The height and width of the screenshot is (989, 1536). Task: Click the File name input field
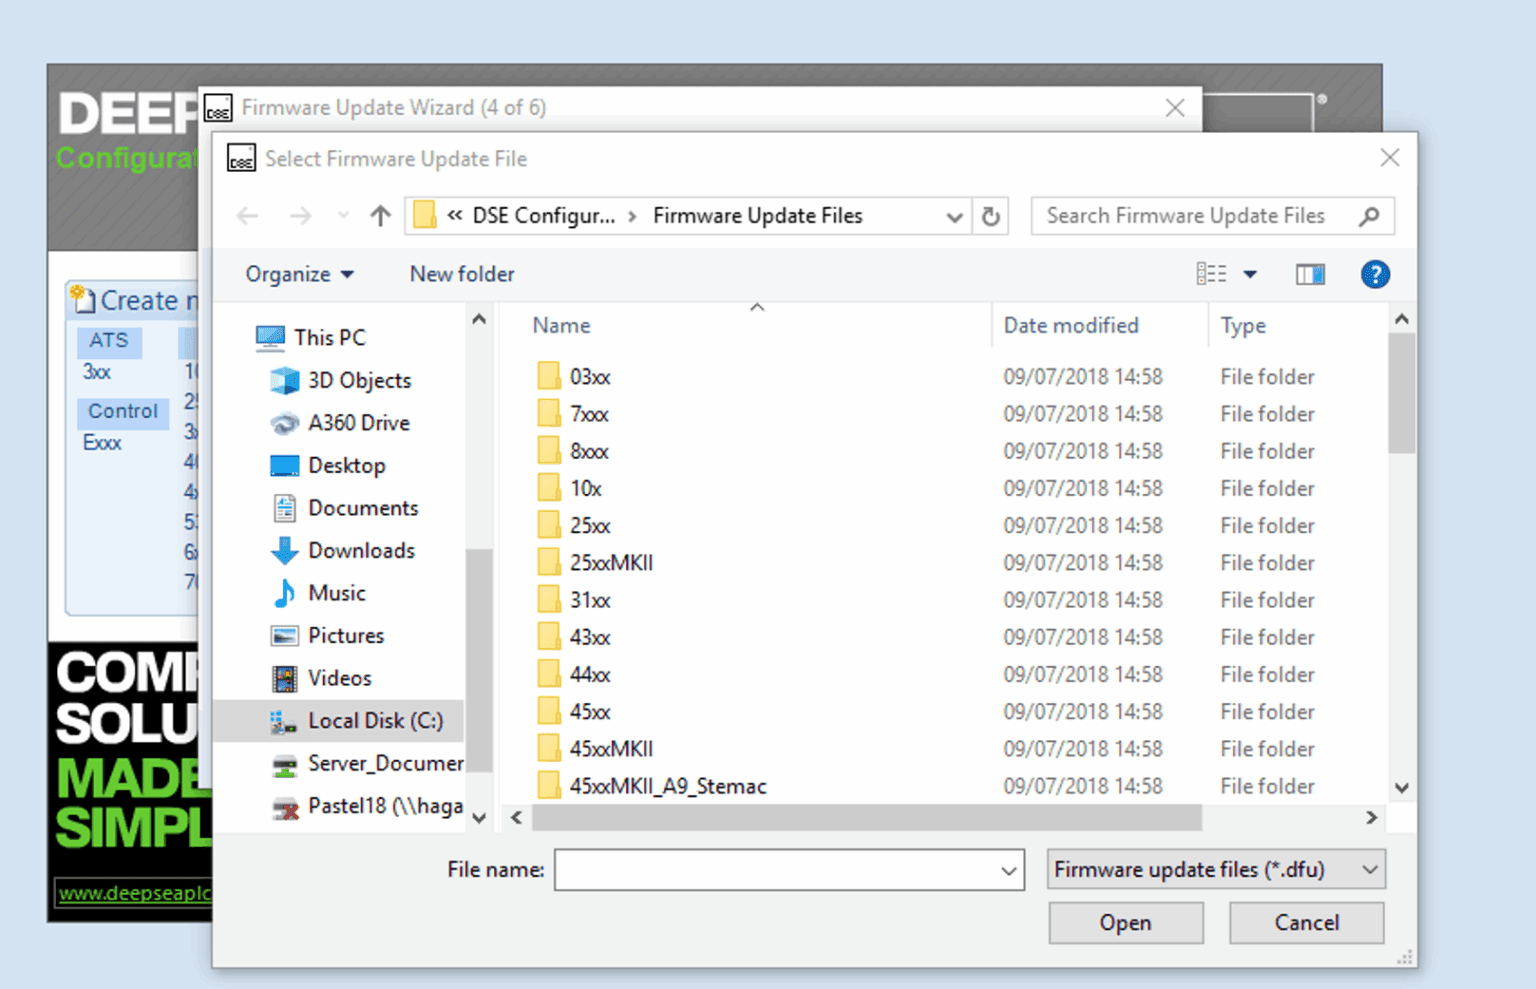[789, 870]
